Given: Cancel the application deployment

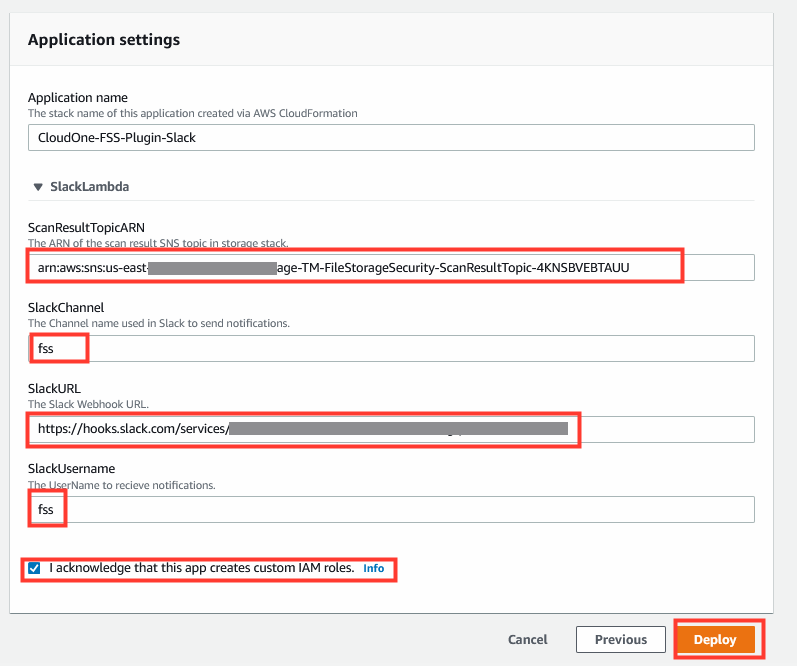Looking at the screenshot, I should pos(528,640).
